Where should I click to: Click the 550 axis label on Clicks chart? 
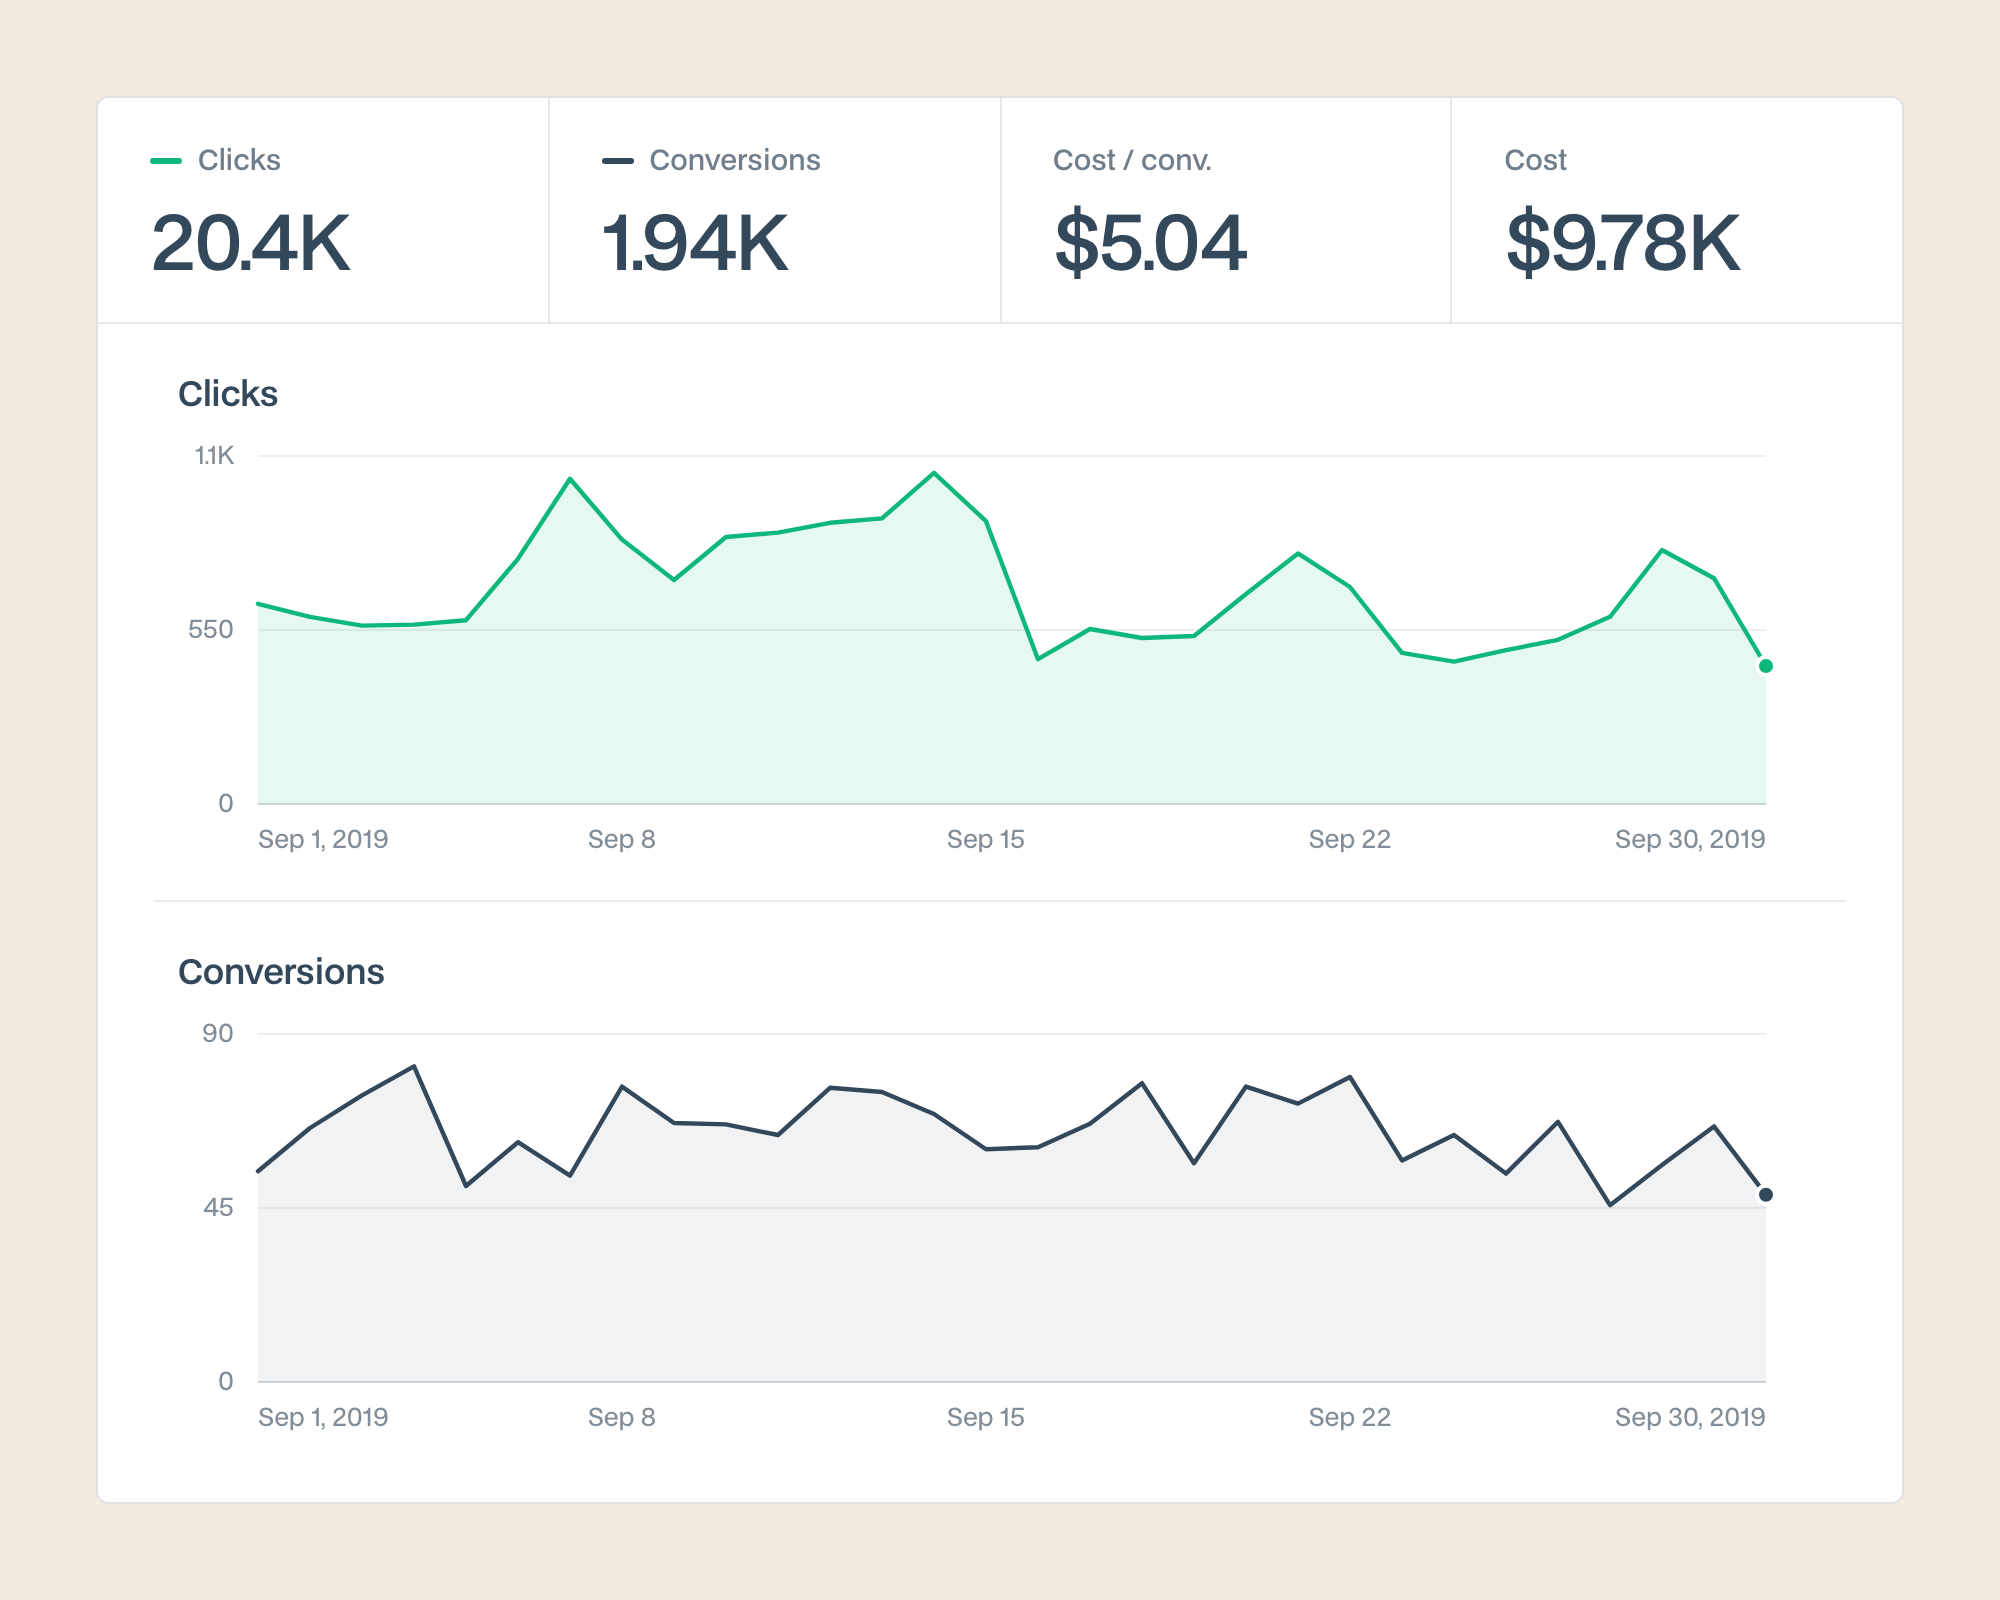point(211,630)
